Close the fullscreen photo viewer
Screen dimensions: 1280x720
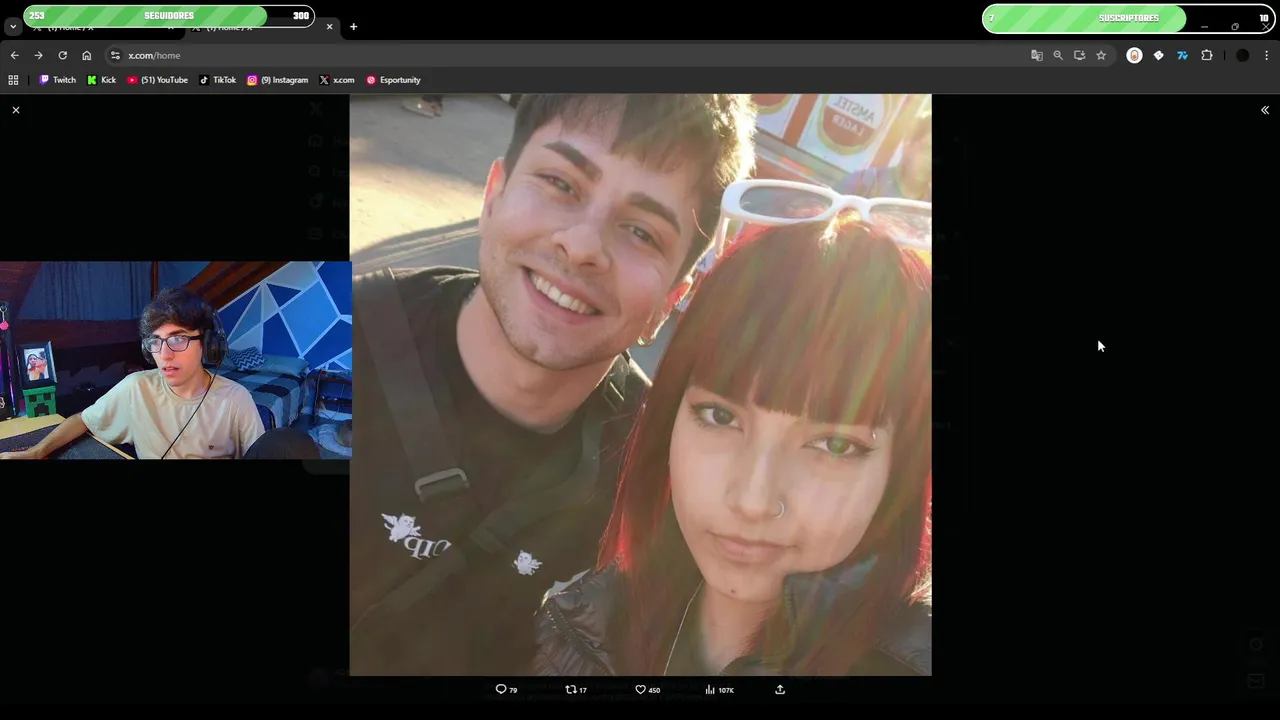click(x=16, y=110)
